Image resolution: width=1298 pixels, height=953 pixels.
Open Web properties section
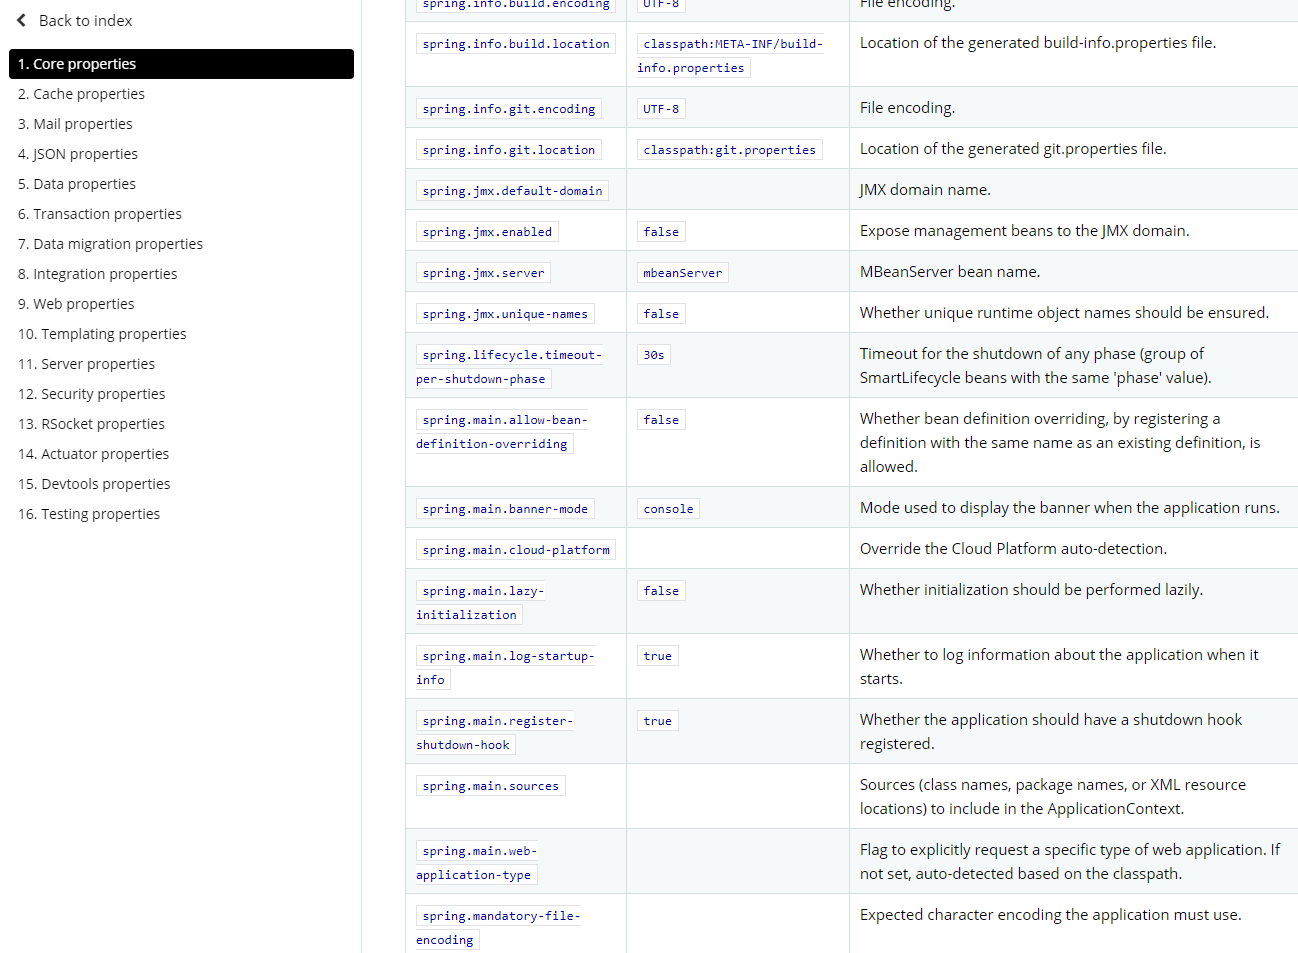(76, 304)
